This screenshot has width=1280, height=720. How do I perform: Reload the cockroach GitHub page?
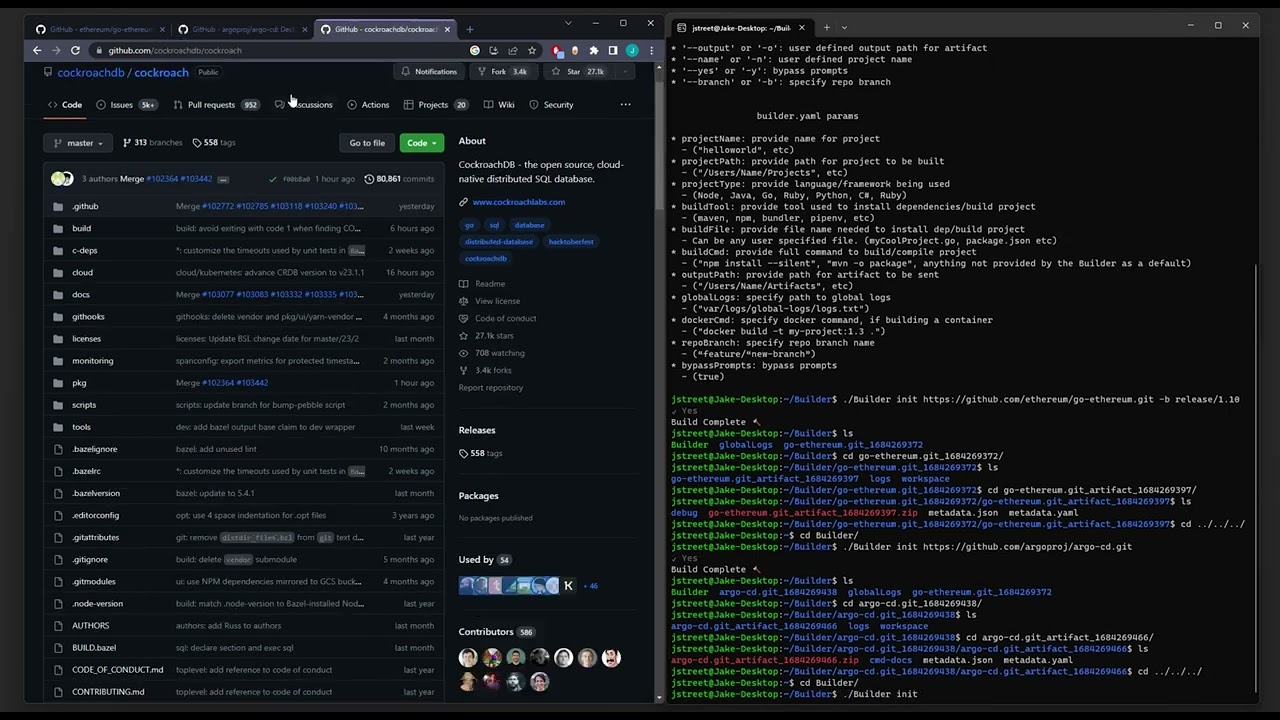click(75, 50)
